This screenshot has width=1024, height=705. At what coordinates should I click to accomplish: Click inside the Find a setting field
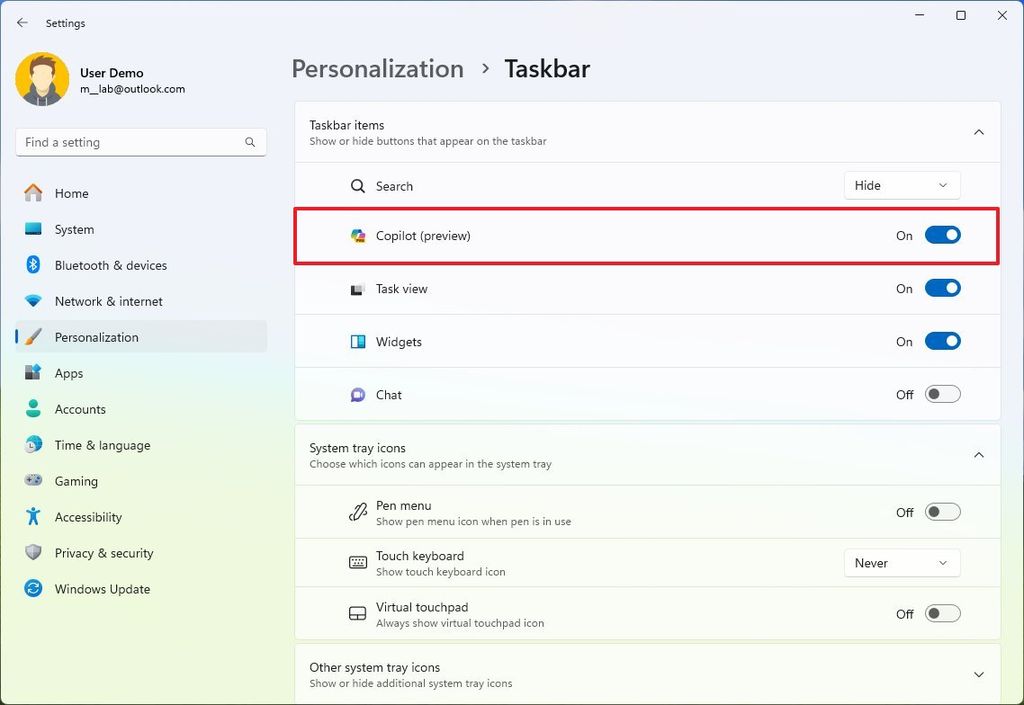[x=140, y=142]
